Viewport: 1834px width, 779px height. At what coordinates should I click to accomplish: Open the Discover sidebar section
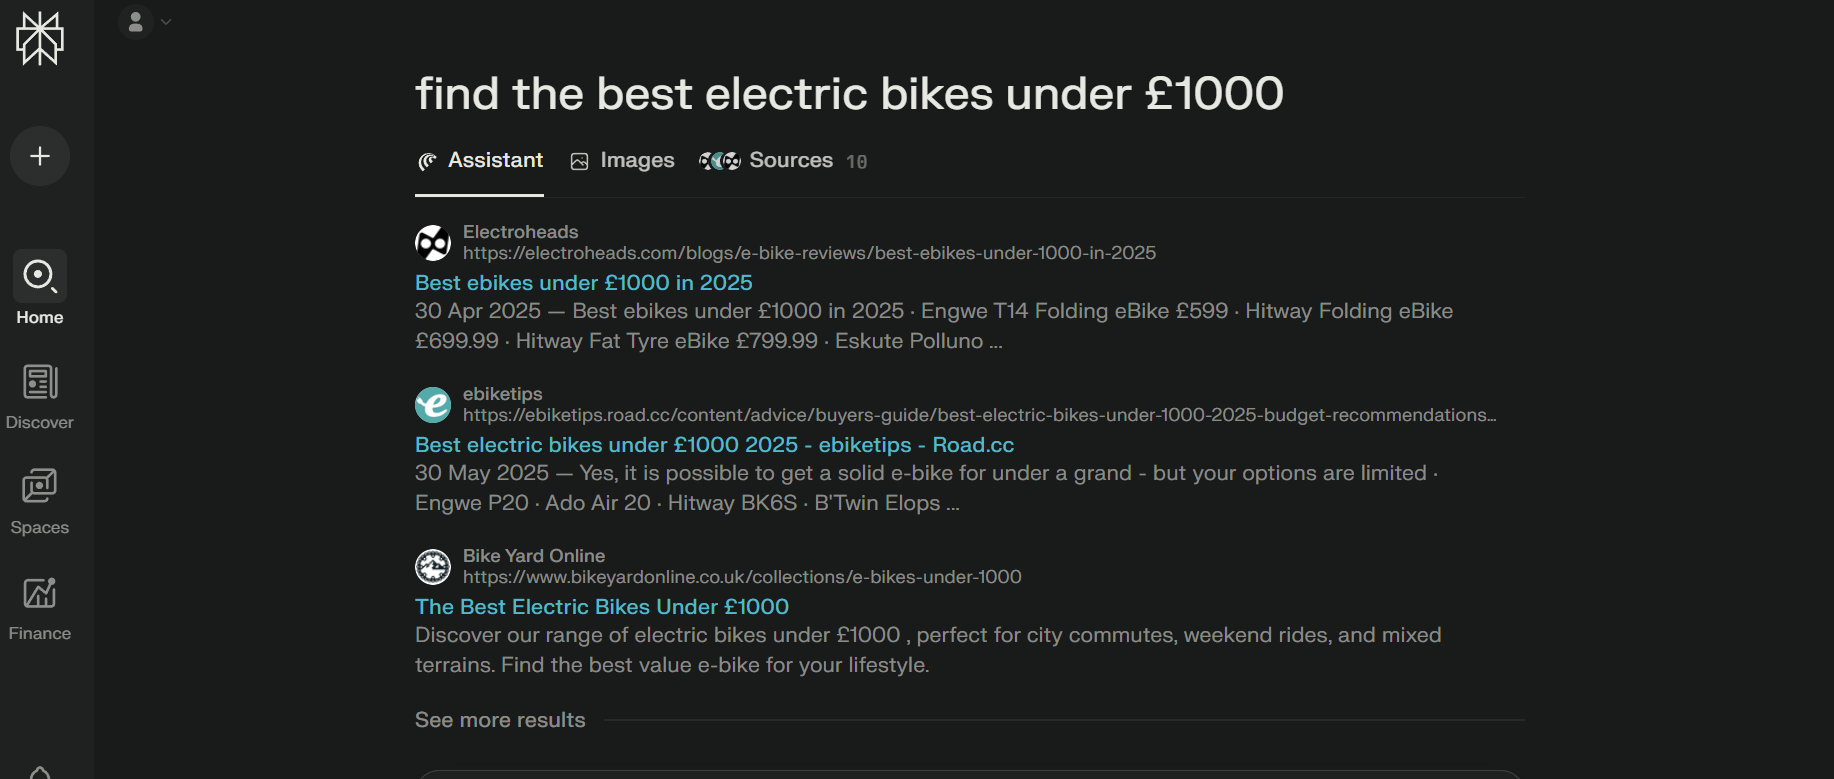40,396
